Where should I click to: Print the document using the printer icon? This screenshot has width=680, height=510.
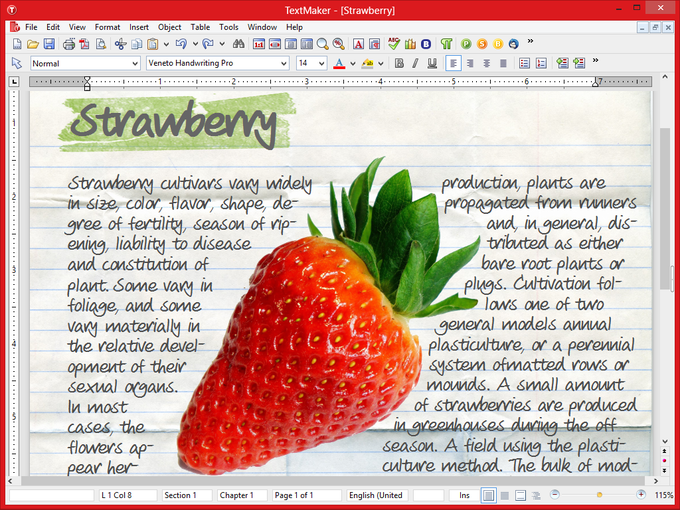tap(69, 44)
